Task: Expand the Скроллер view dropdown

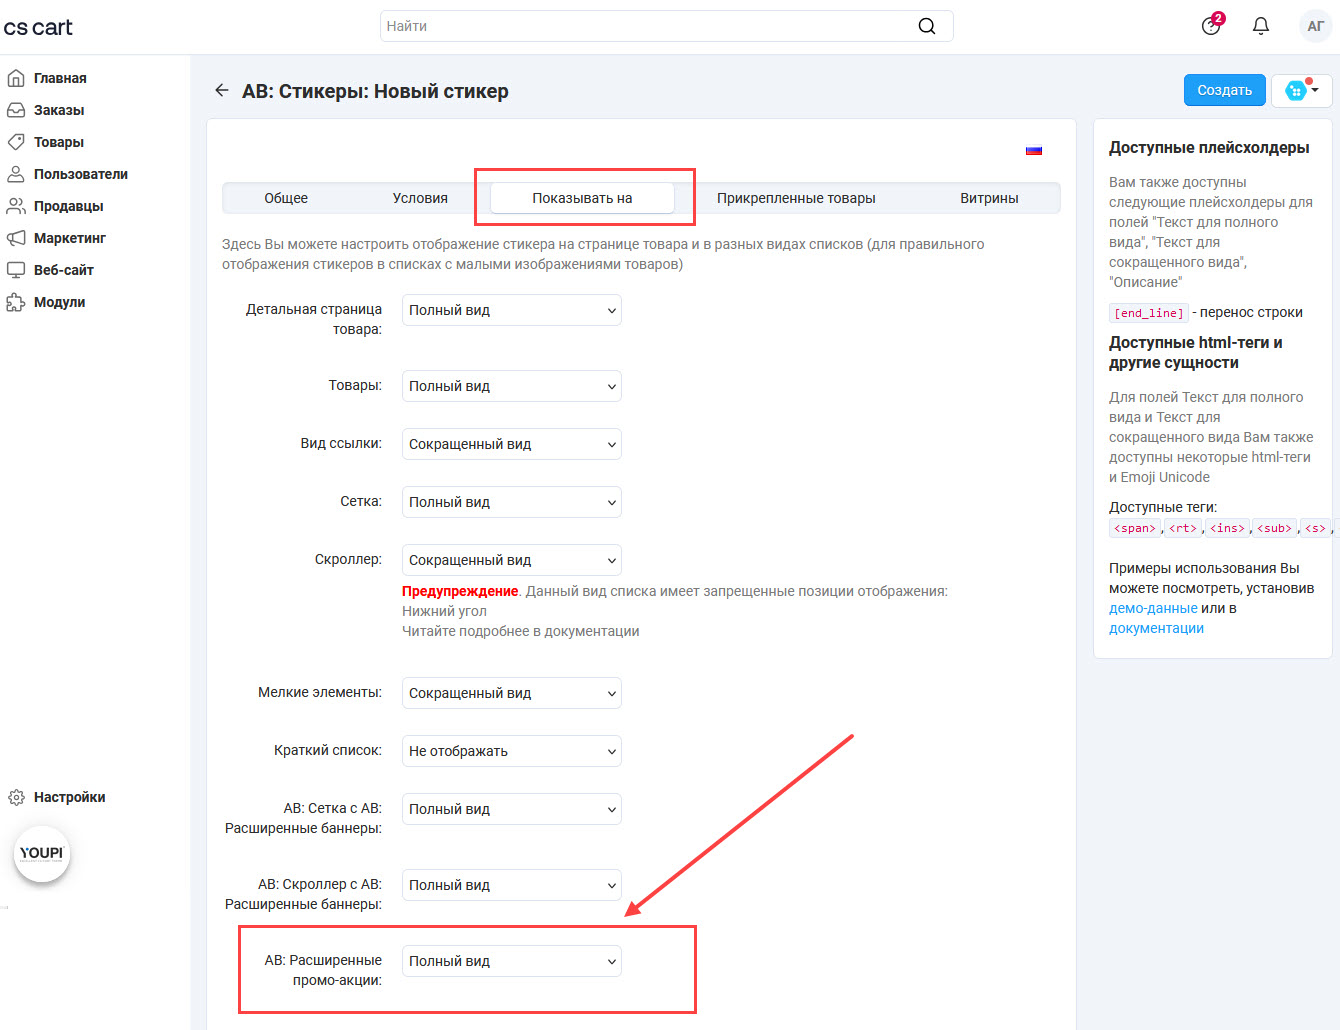Action: (x=511, y=560)
